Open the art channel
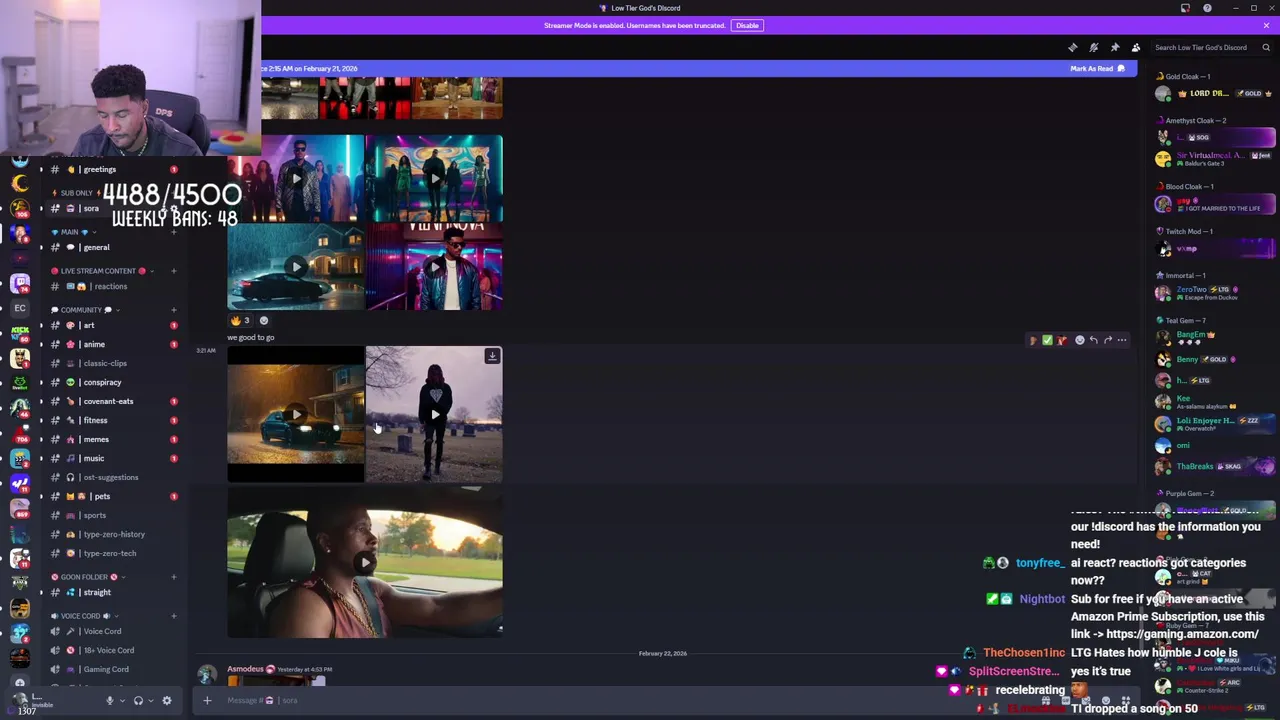The image size is (1280, 720). pyautogui.click(x=112, y=325)
